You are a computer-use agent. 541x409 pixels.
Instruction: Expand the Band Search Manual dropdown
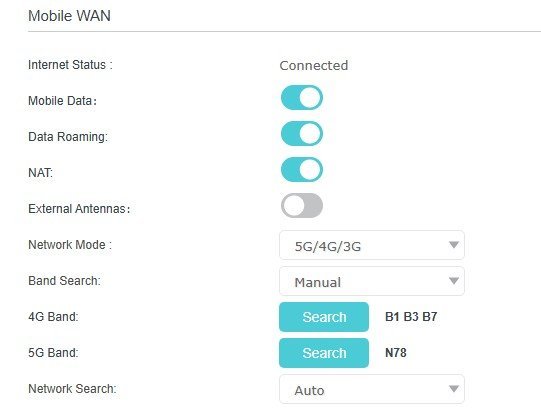(372, 281)
